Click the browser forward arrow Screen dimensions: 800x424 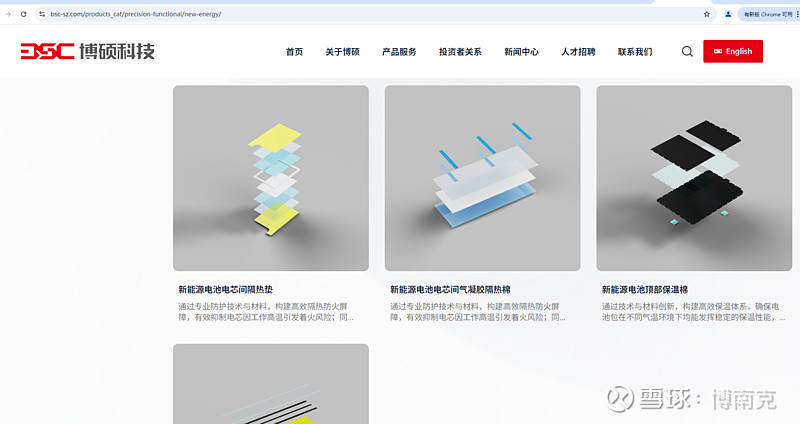pyautogui.click(x=8, y=14)
